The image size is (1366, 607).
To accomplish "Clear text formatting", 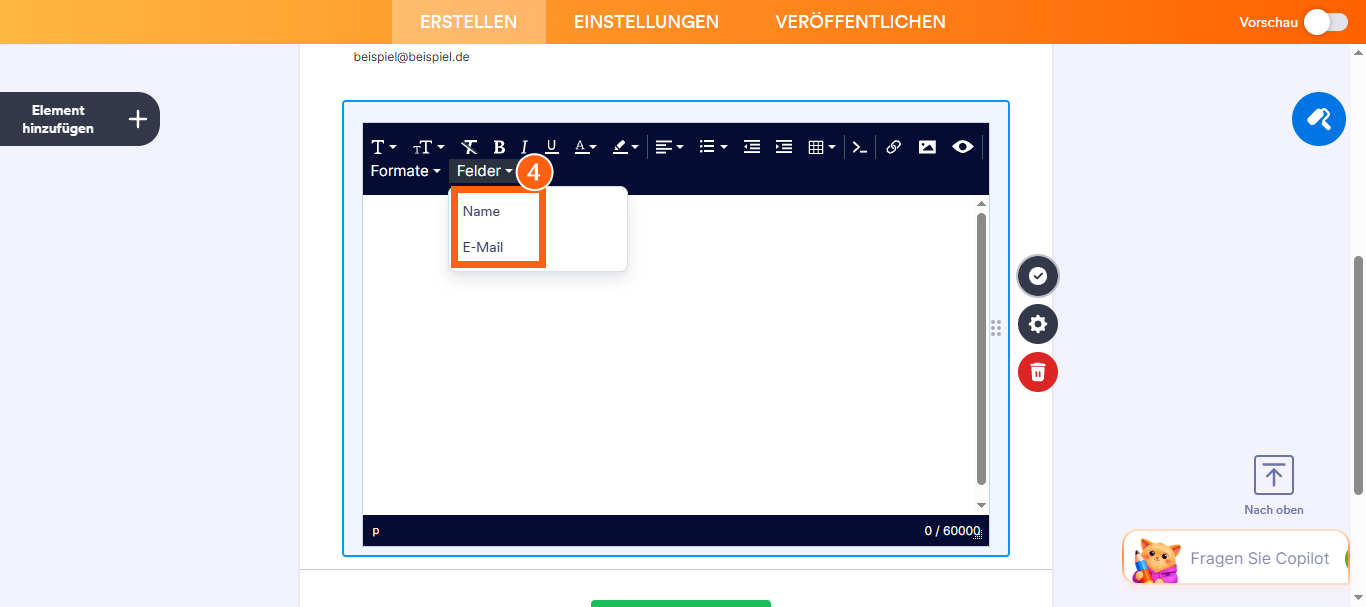I will coord(469,147).
